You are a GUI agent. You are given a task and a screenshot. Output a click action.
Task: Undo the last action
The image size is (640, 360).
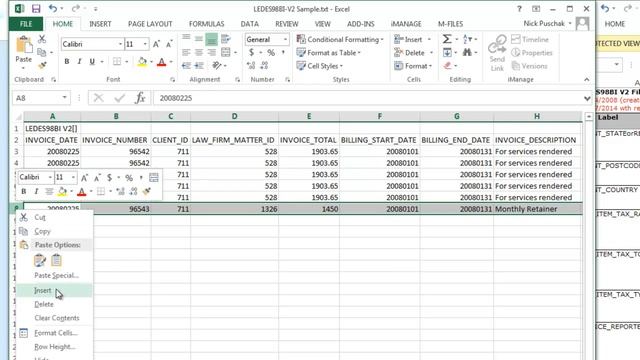pos(53,8)
